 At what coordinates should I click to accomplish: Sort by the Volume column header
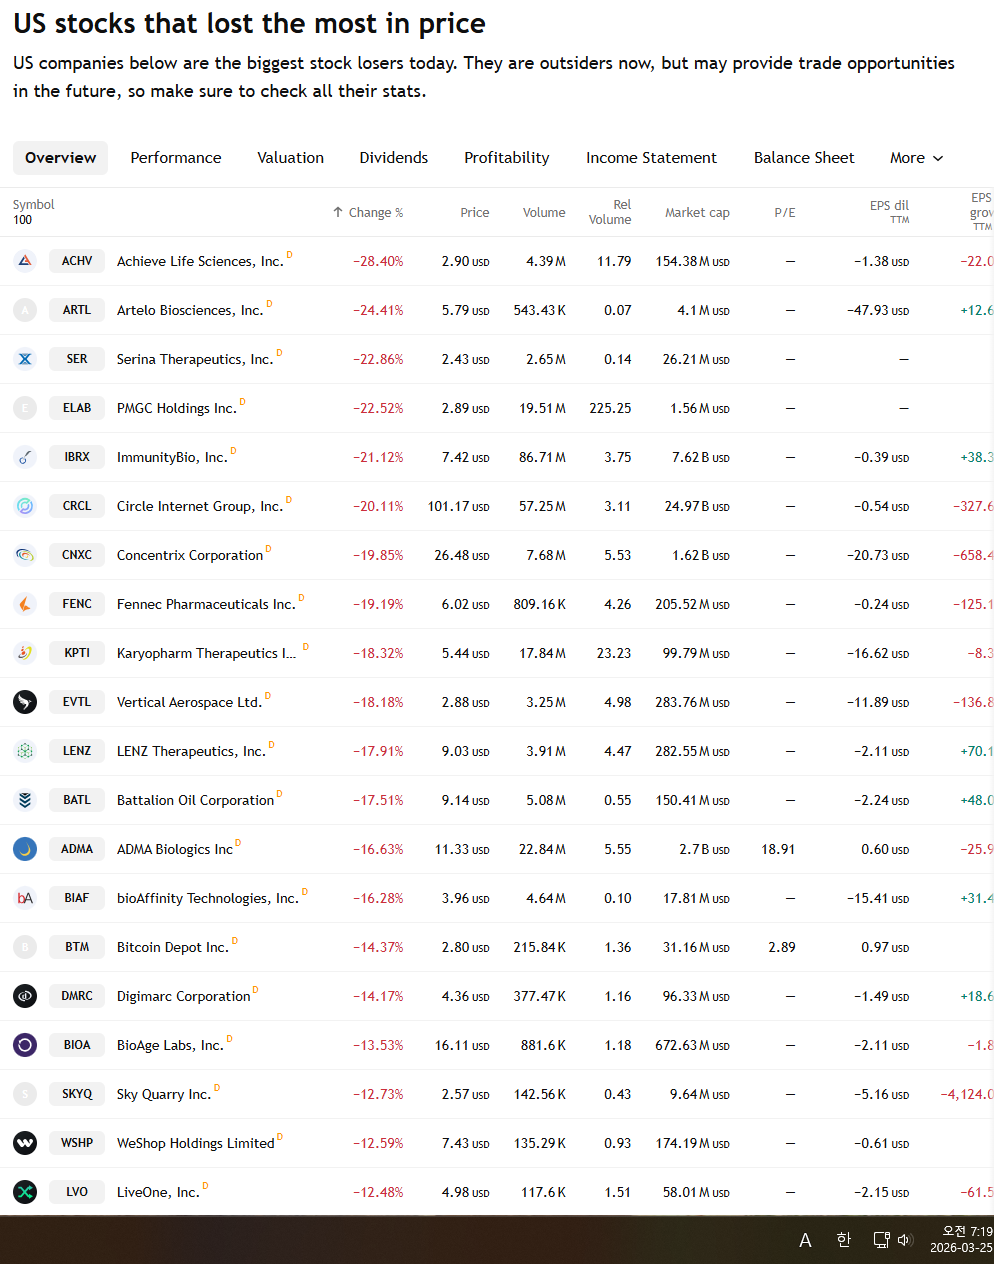[544, 213]
